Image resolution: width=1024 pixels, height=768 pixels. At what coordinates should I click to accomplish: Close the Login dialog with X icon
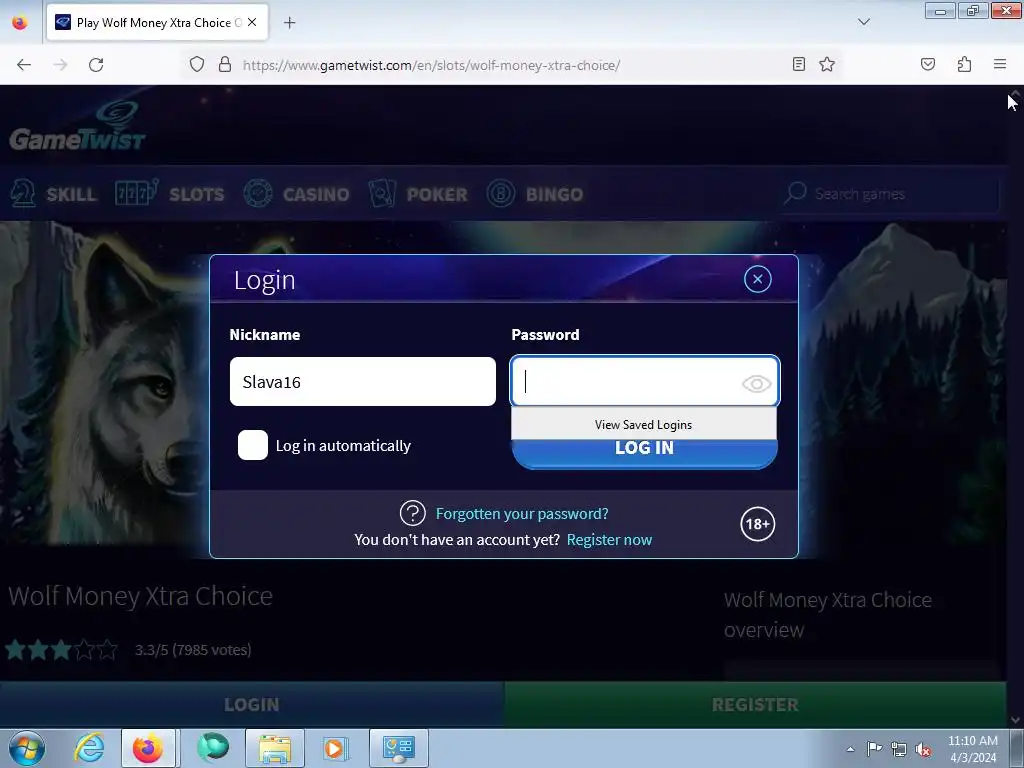point(758,280)
